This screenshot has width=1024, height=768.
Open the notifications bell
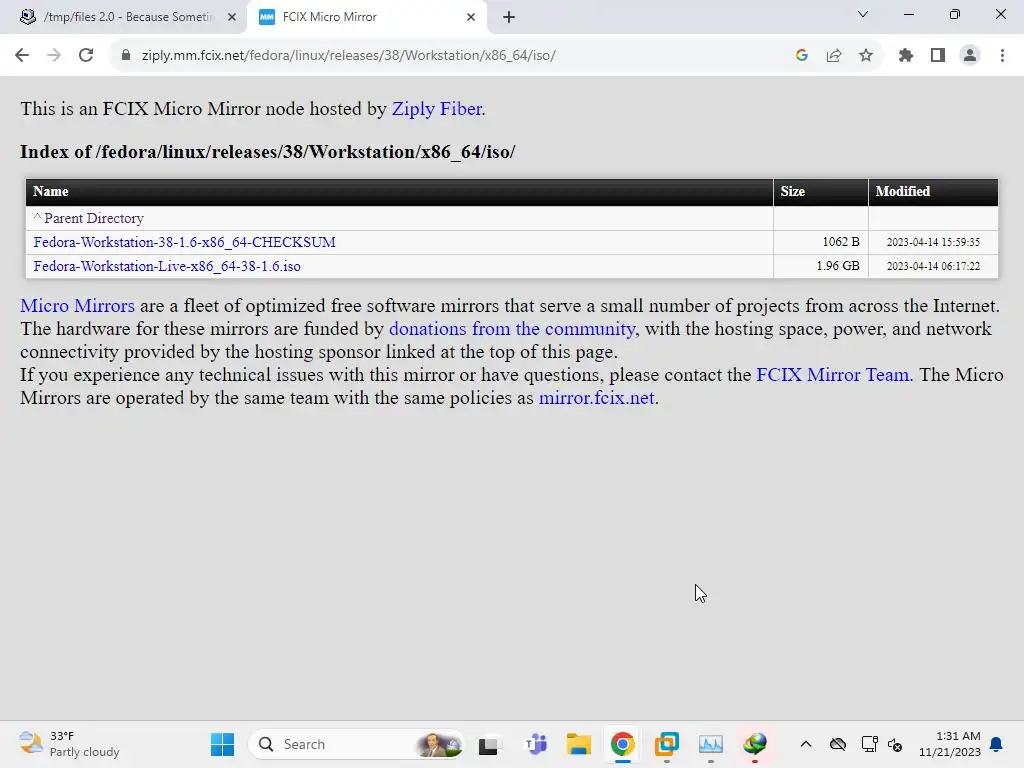pyautogui.click(x=997, y=744)
